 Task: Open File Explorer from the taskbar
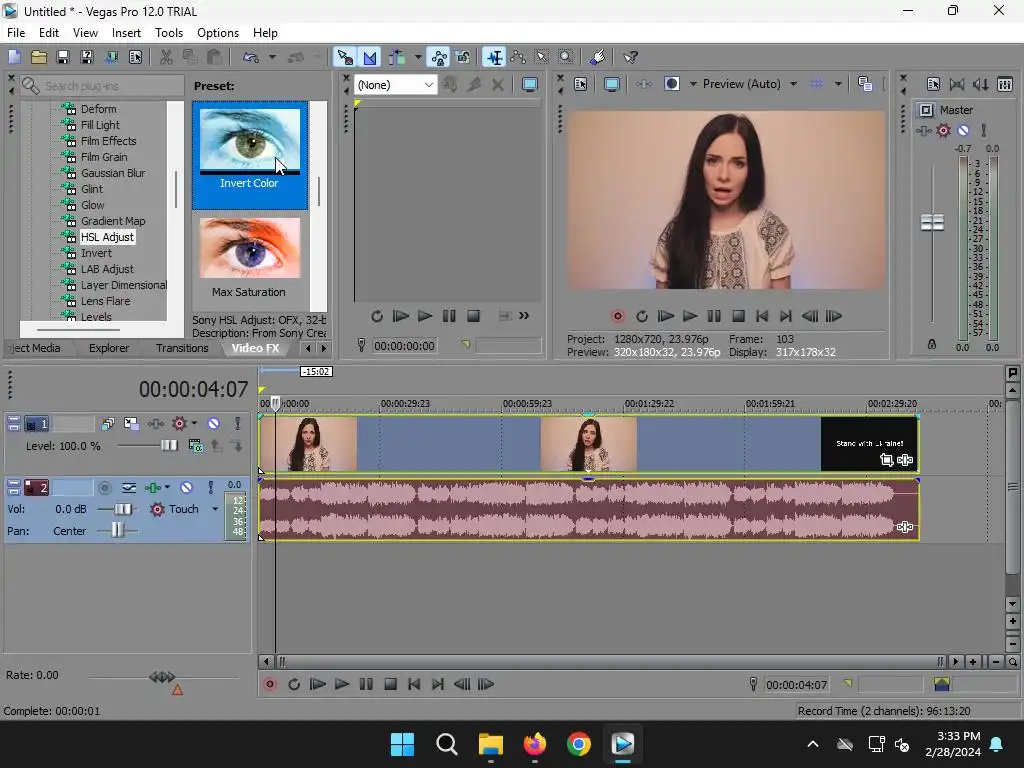(x=490, y=744)
